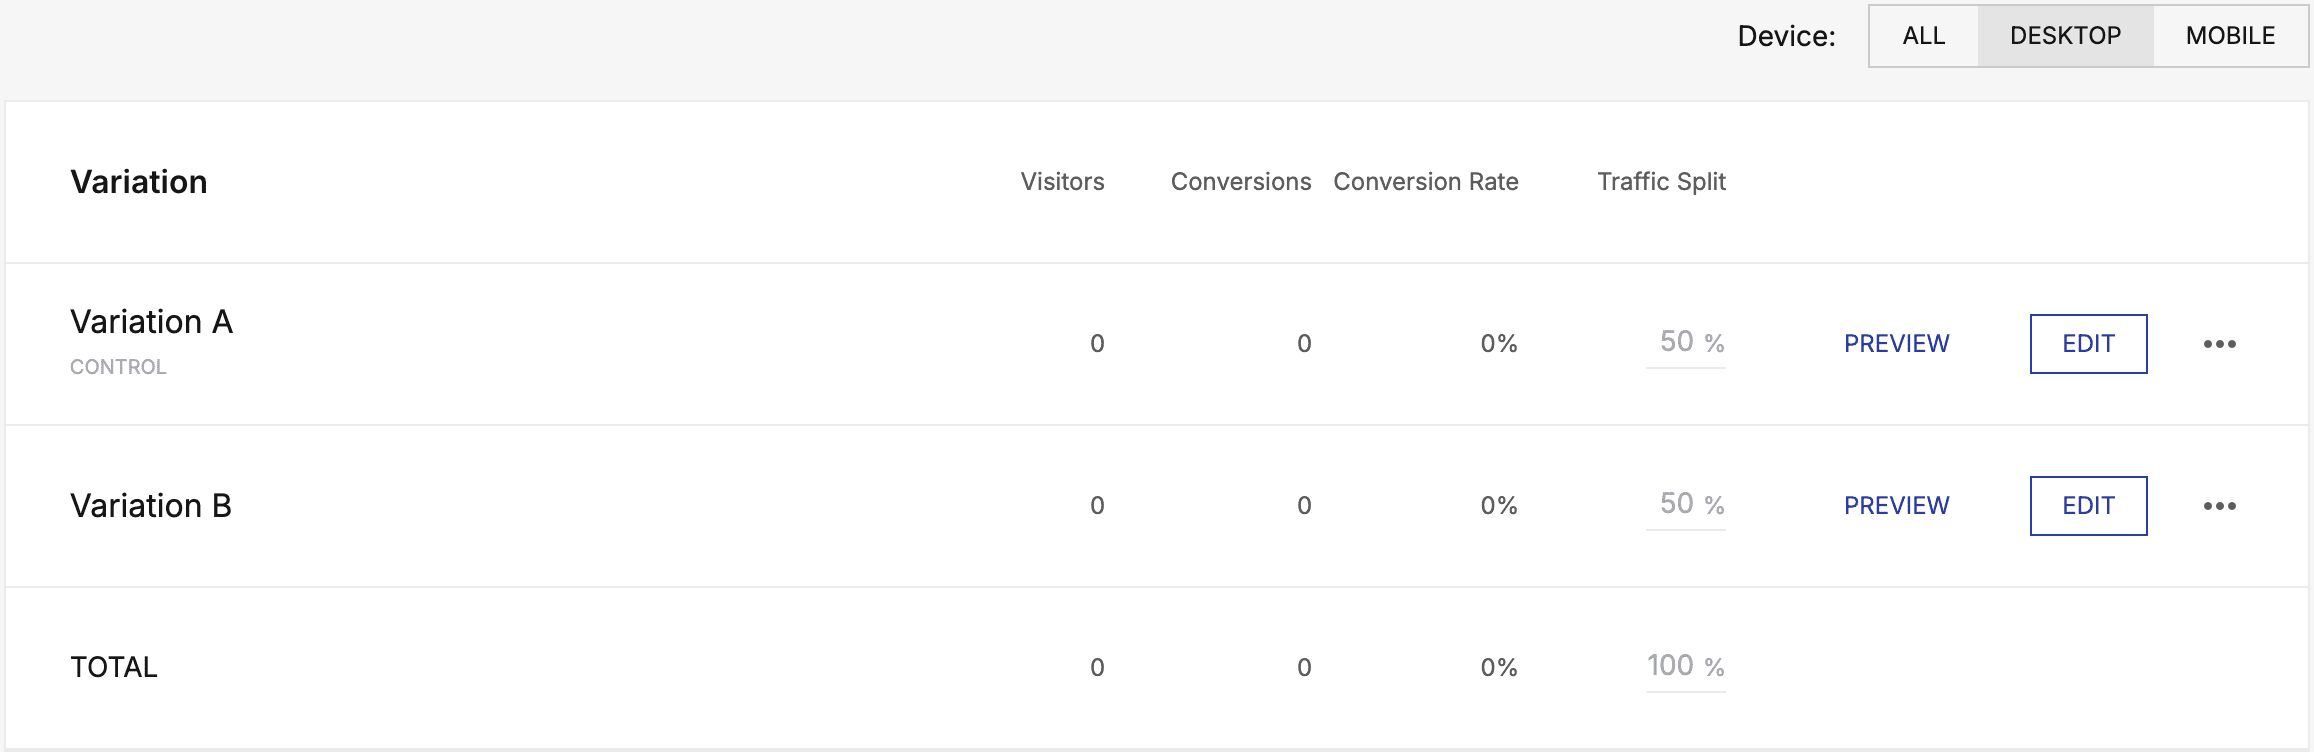This screenshot has width=2314, height=752.
Task: Click the Traffic Split column header
Action: coord(1661,182)
